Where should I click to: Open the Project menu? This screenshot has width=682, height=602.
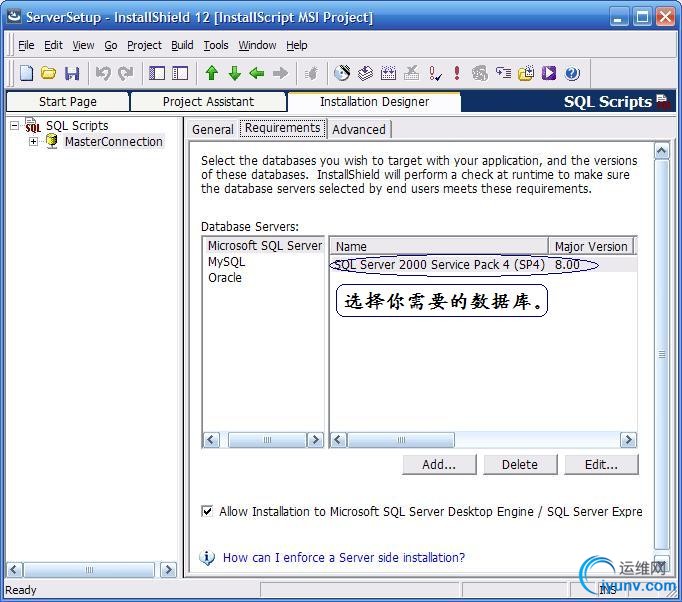coord(144,45)
